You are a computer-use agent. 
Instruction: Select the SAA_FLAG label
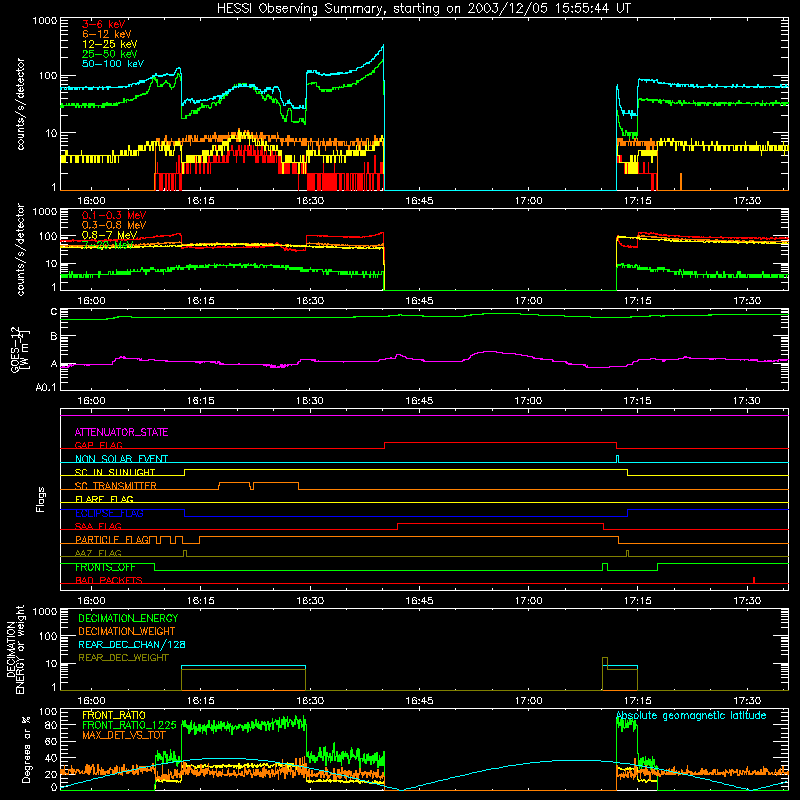98,526
